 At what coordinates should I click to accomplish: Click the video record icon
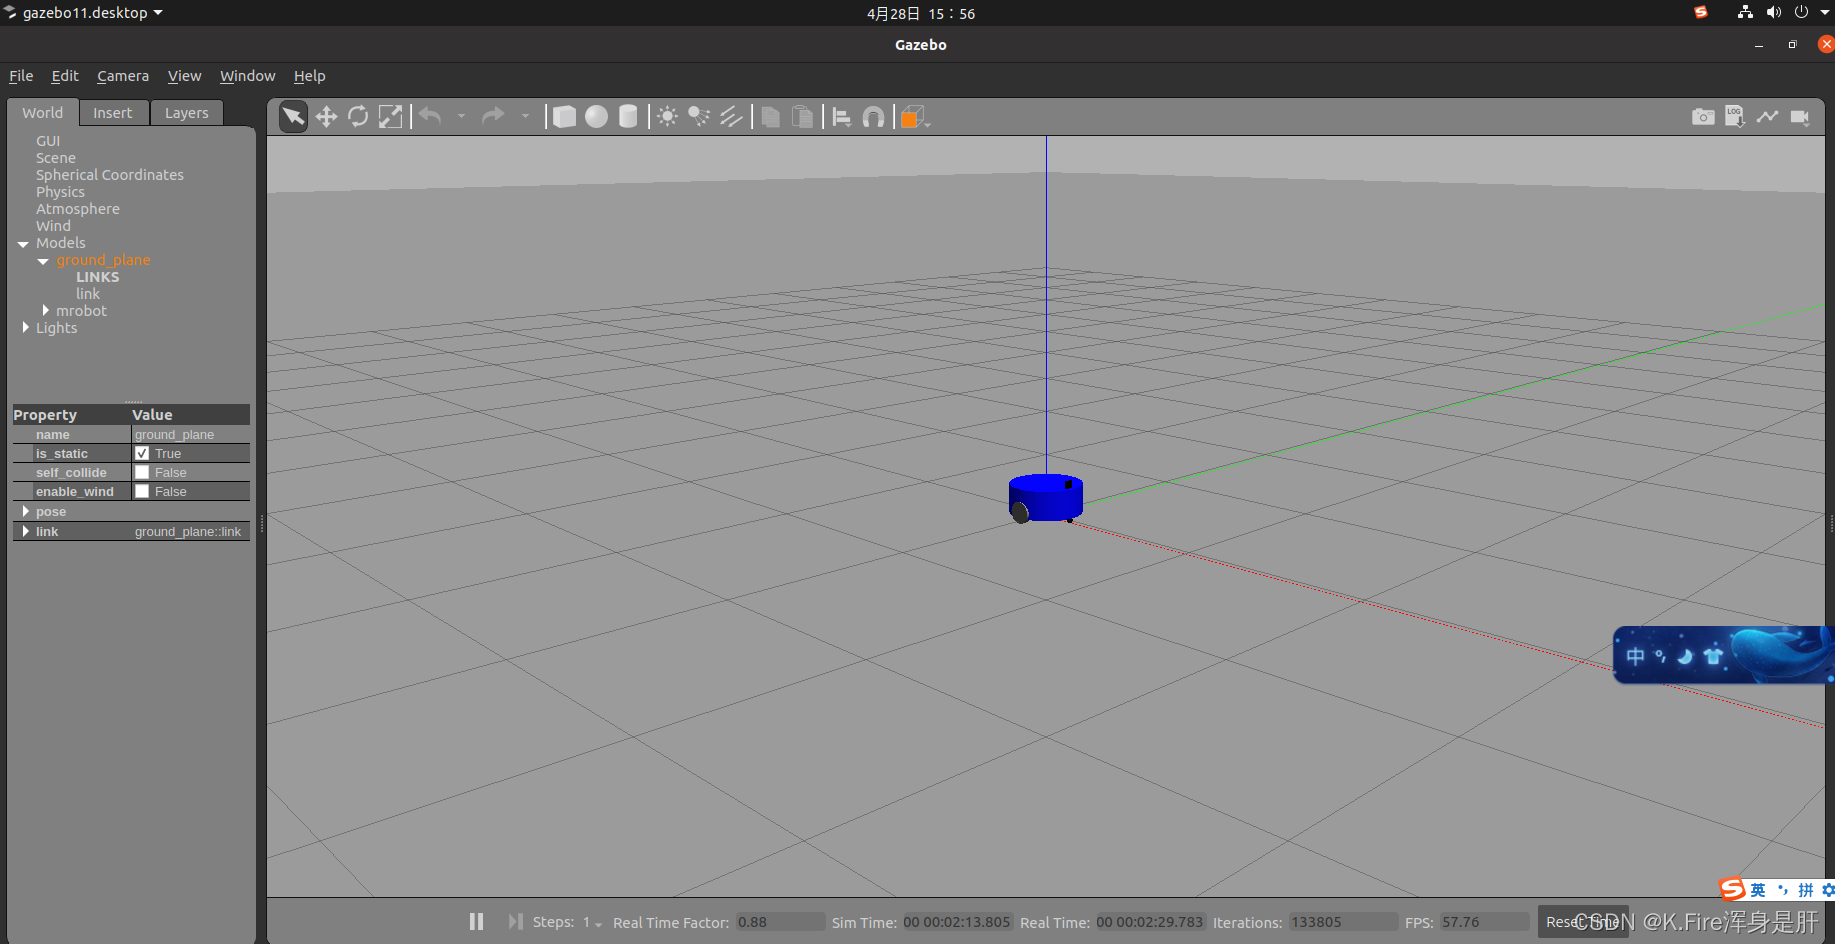(1800, 117)
